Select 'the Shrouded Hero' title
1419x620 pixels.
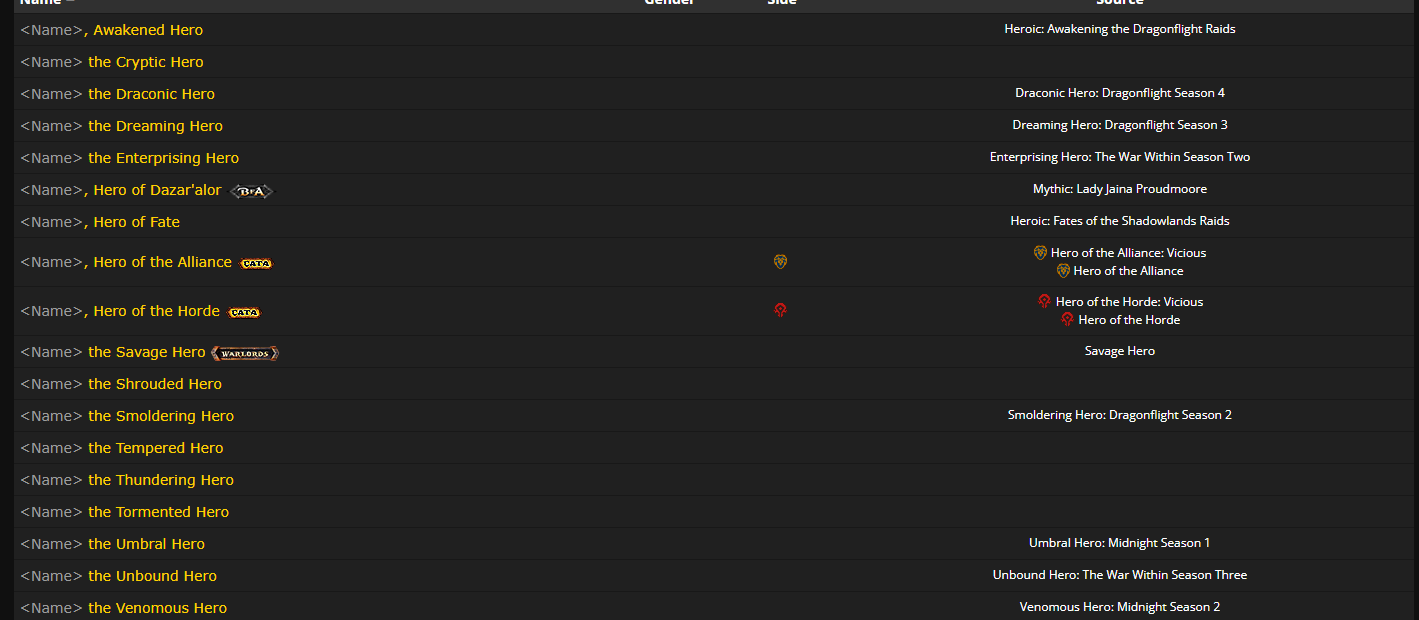pos(155,384)
